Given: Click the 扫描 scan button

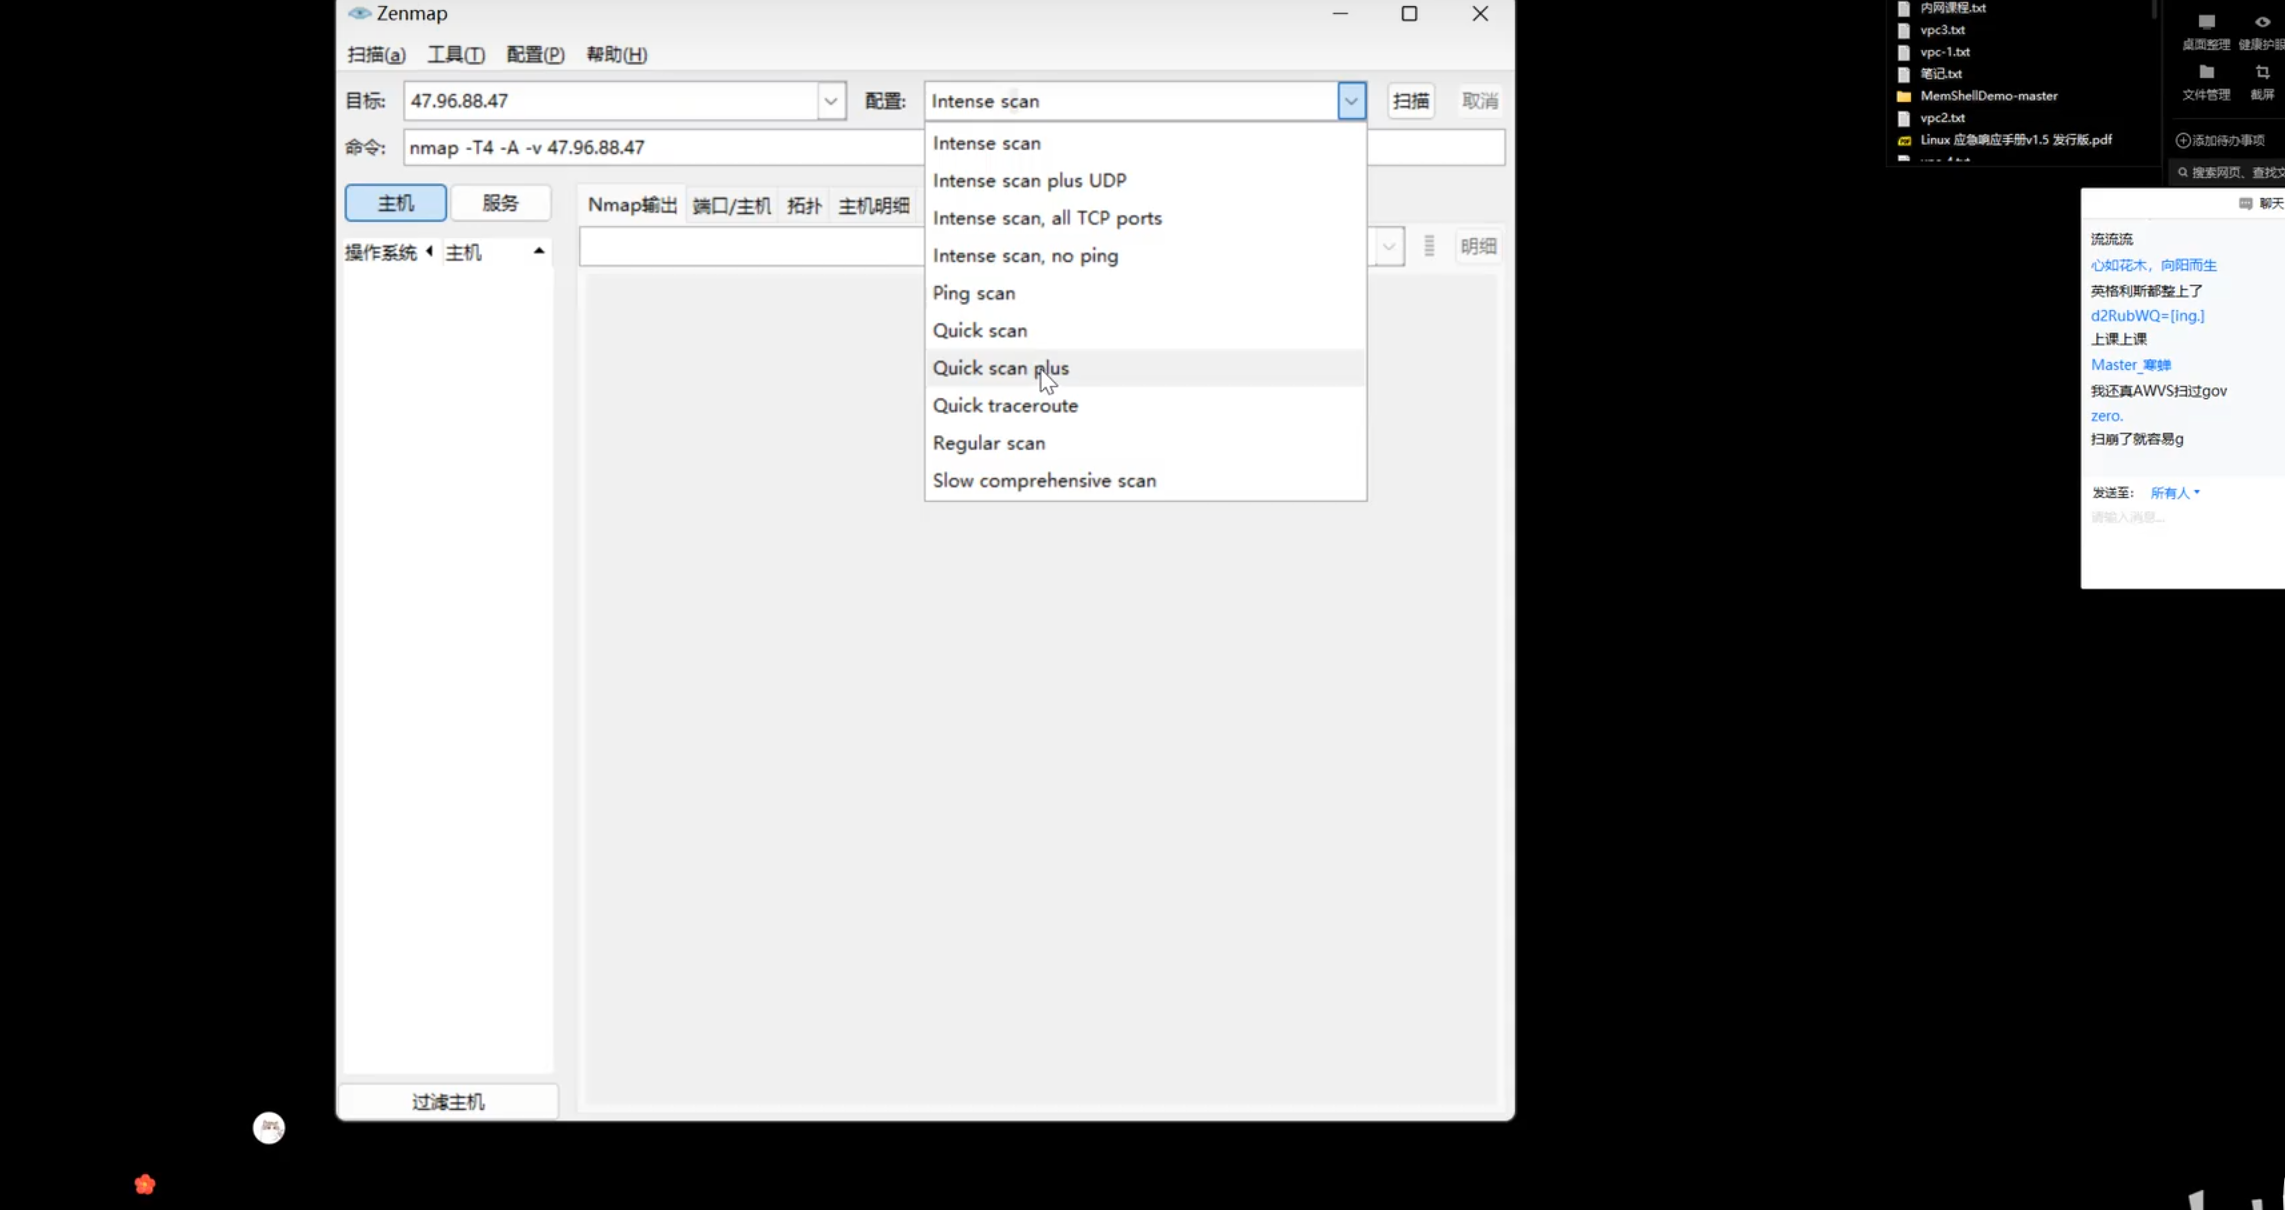Looking at the screenshot, I should pos(1410,101).
